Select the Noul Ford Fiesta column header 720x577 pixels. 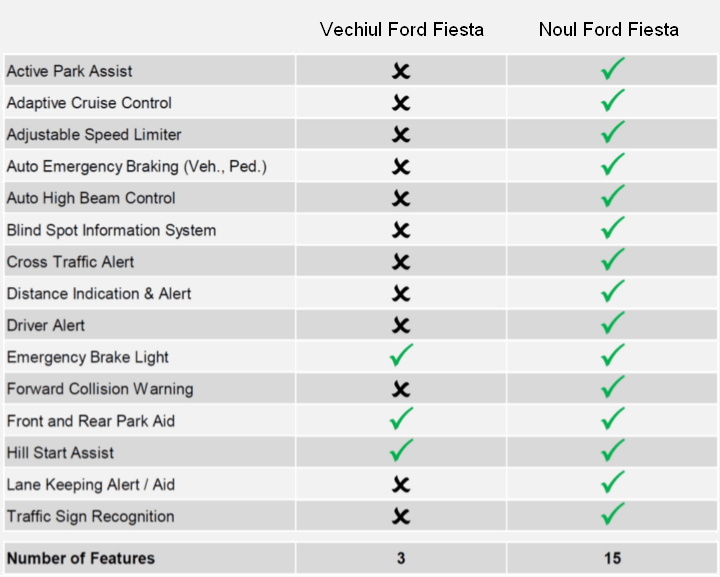[608, 29]
